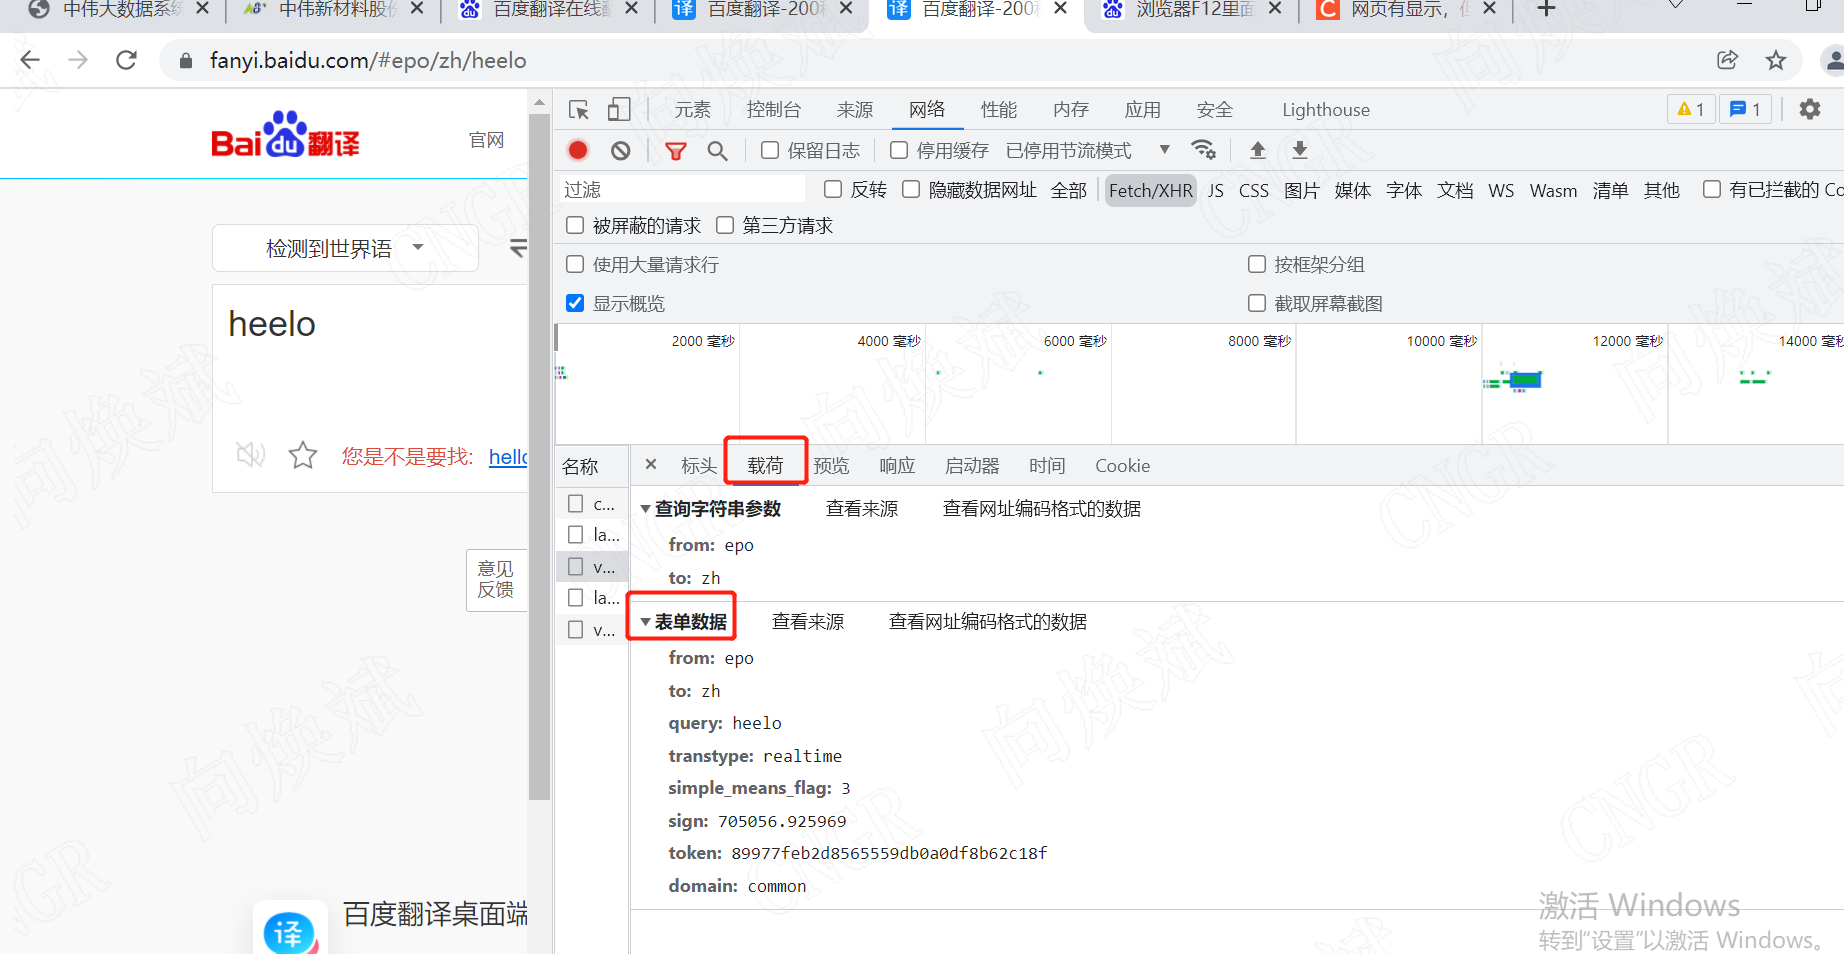The width and height of the screenshot is (1844, 954).
Task: Collapse 查询字符串参数 section
Action: pos(645,509)
